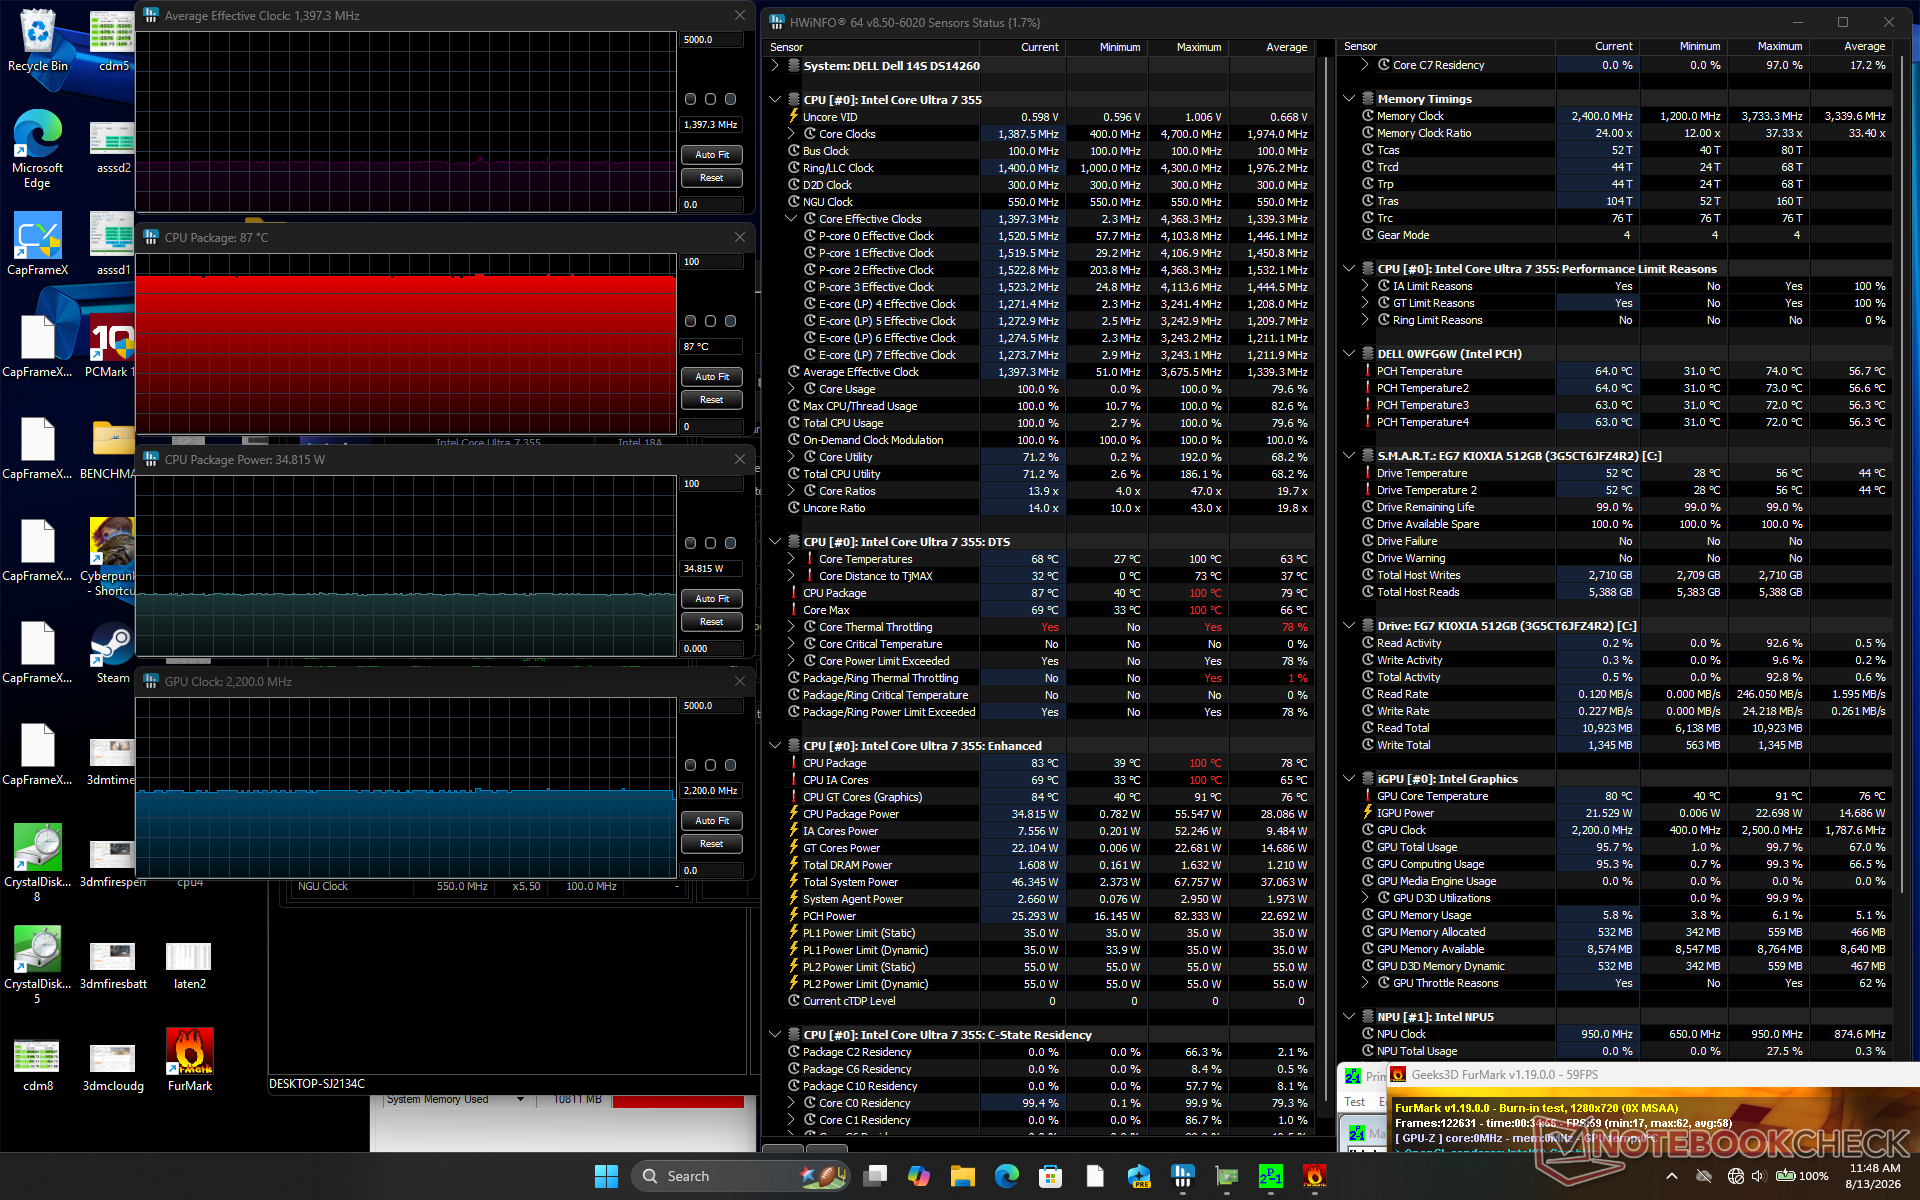Click the 5000.0 maximum field in Average Effective Clock graph
The height and width of the screenshot is (1200, 1920).
pos(712,40)
